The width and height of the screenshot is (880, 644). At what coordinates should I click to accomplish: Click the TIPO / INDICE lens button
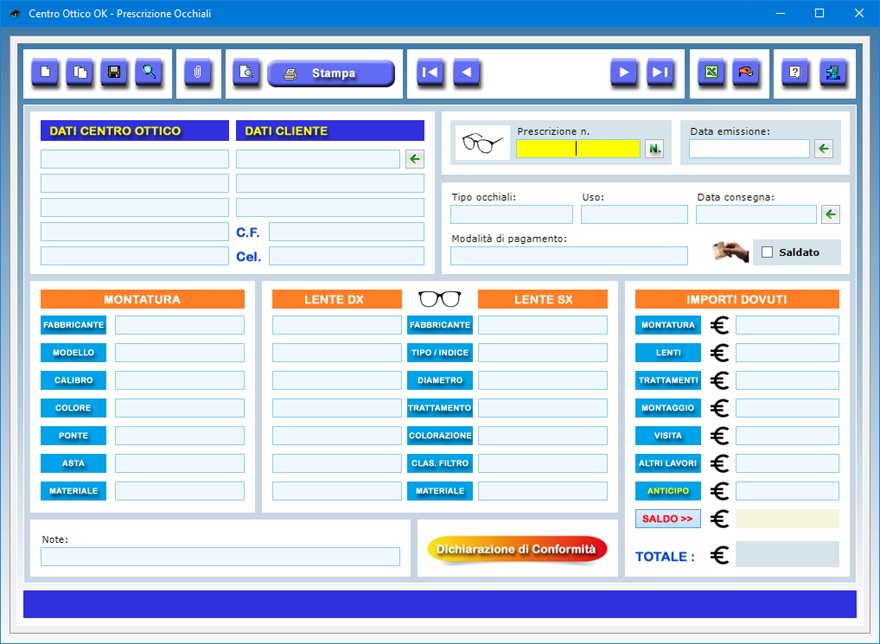pos(440,353)
